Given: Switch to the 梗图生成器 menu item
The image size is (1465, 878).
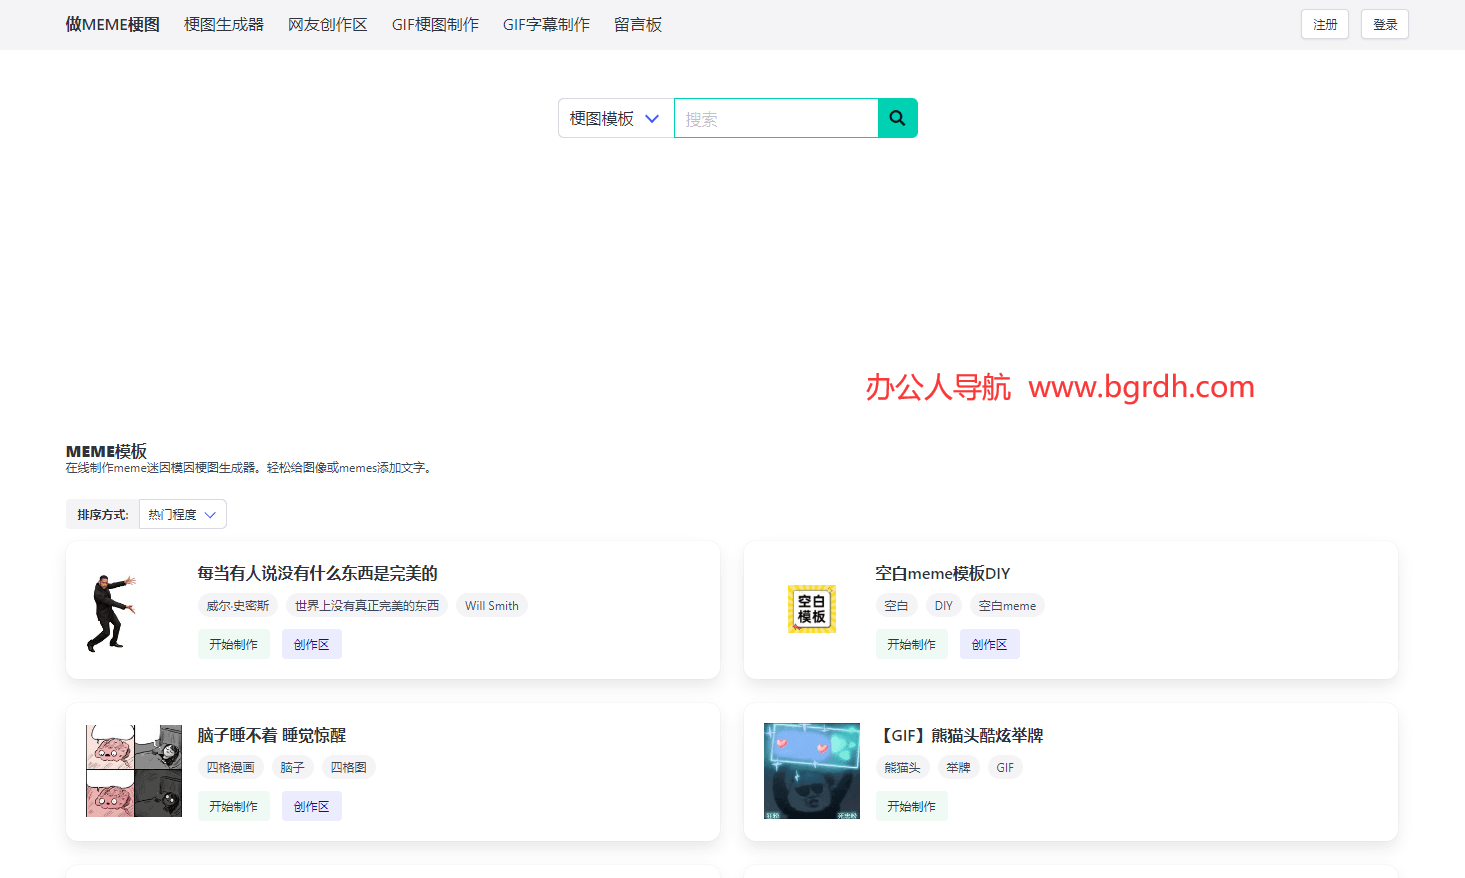Looking at the screenshot, I should point(222,24).
